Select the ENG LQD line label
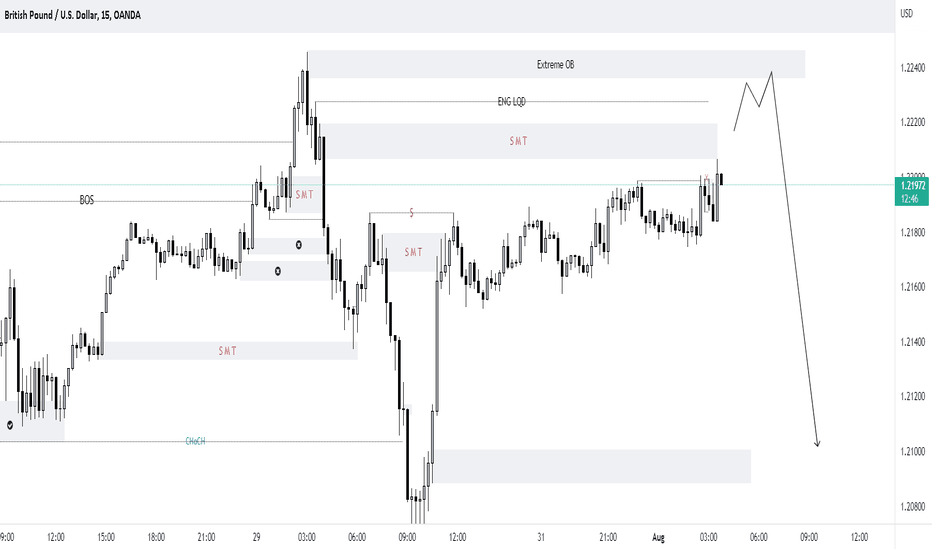The image size is (932, 550). (x=511, y=102)
